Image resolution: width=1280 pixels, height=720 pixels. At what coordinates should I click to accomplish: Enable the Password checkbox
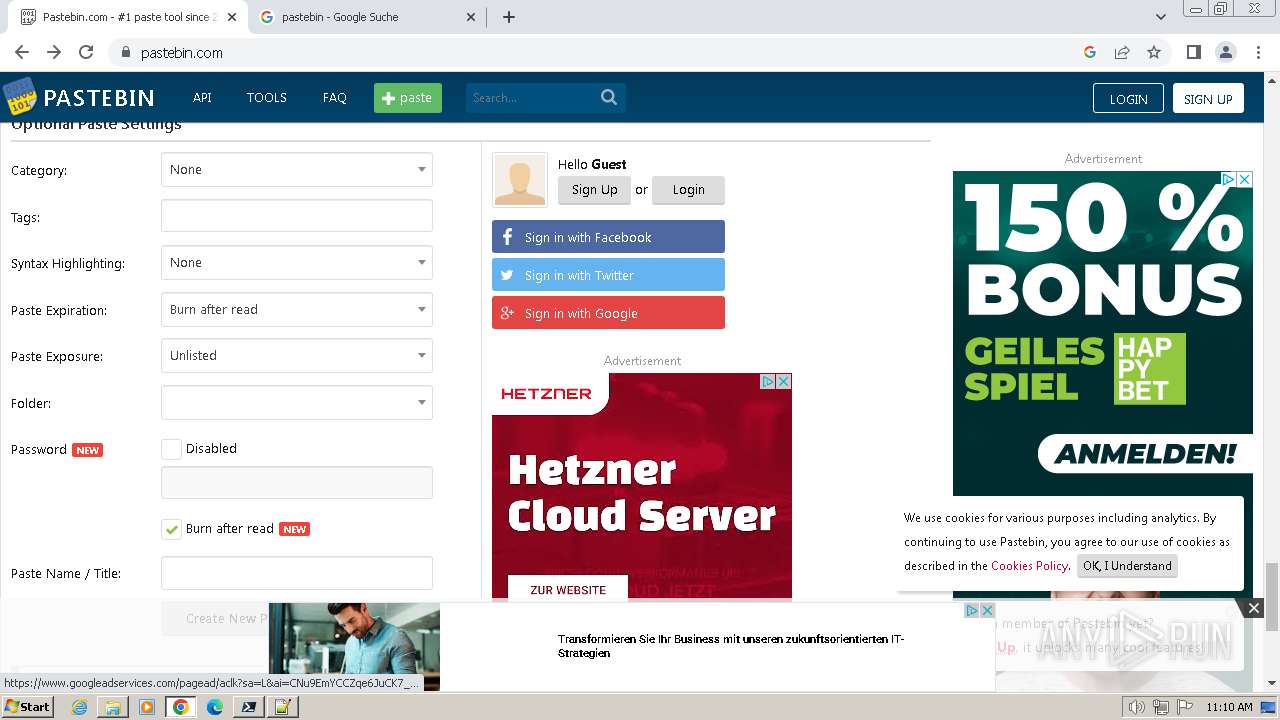click(x=171, y=449)
